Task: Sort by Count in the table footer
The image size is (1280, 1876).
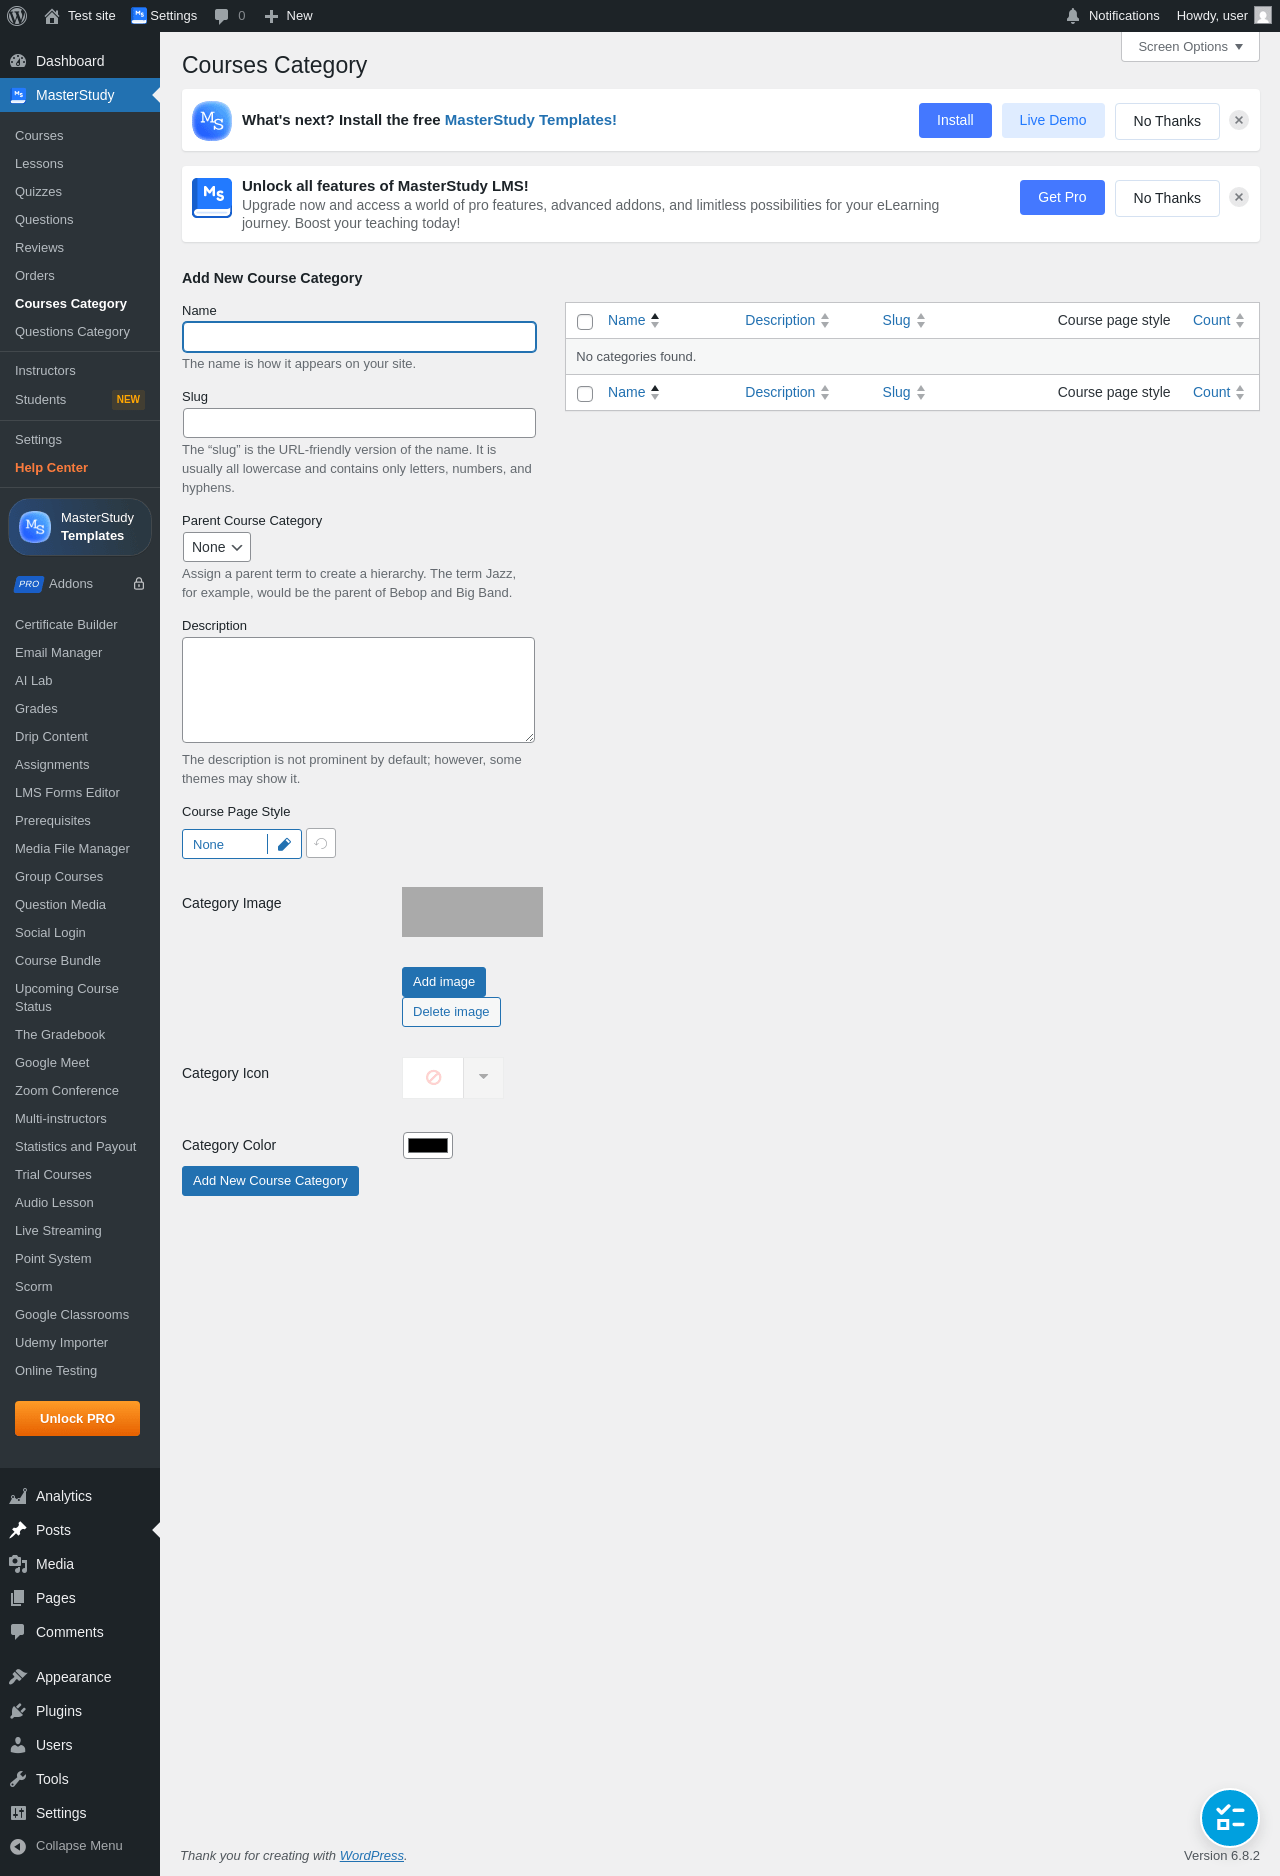Action: [x=1219, y=392]
